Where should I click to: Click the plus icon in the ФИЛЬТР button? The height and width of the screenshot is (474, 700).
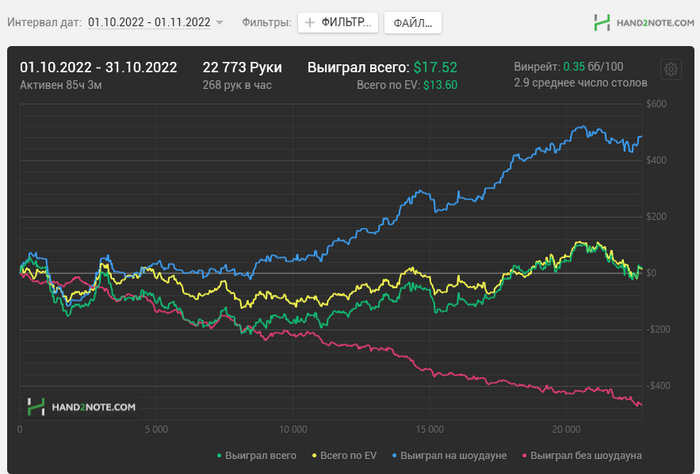click(x=310, y=22)
